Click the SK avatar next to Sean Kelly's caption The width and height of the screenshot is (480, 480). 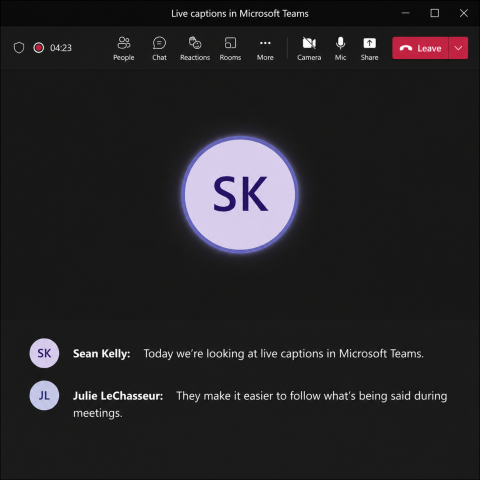(44, 353)
